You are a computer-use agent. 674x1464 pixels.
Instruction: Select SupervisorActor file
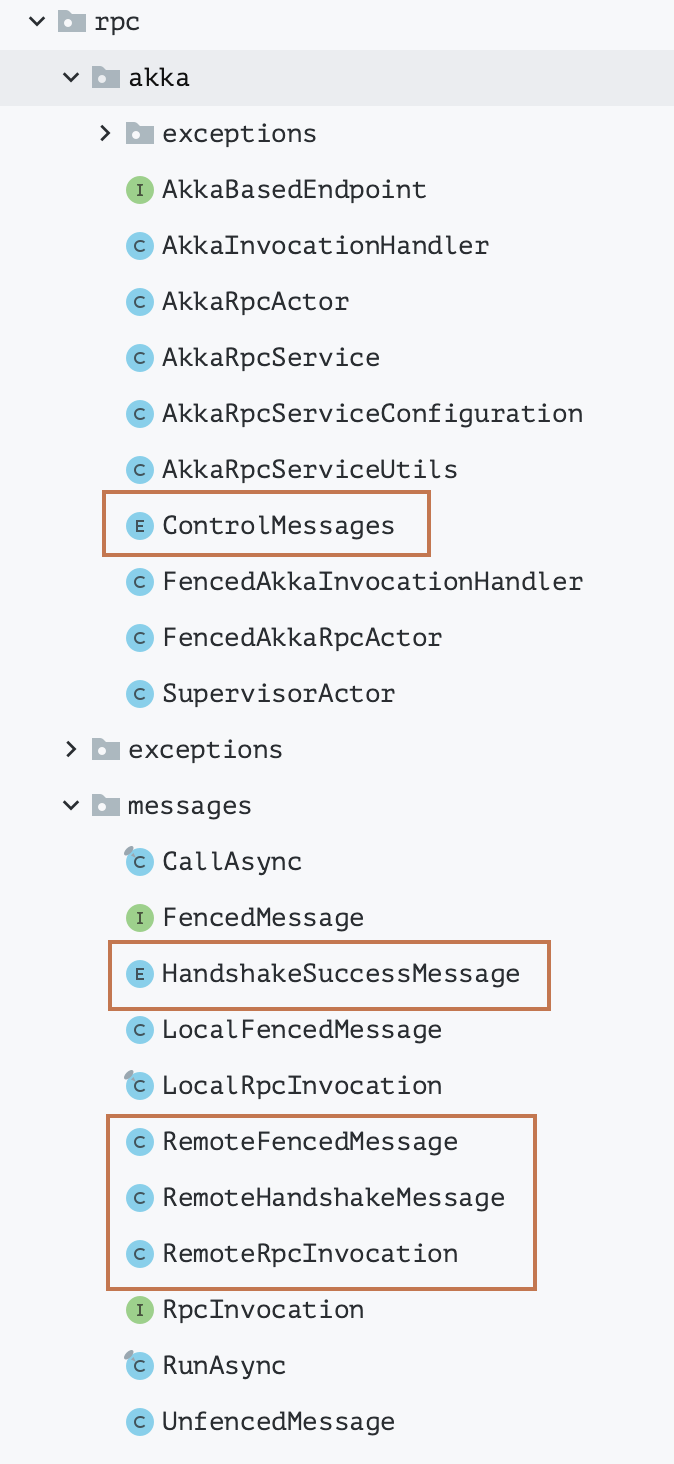(279, 693)
